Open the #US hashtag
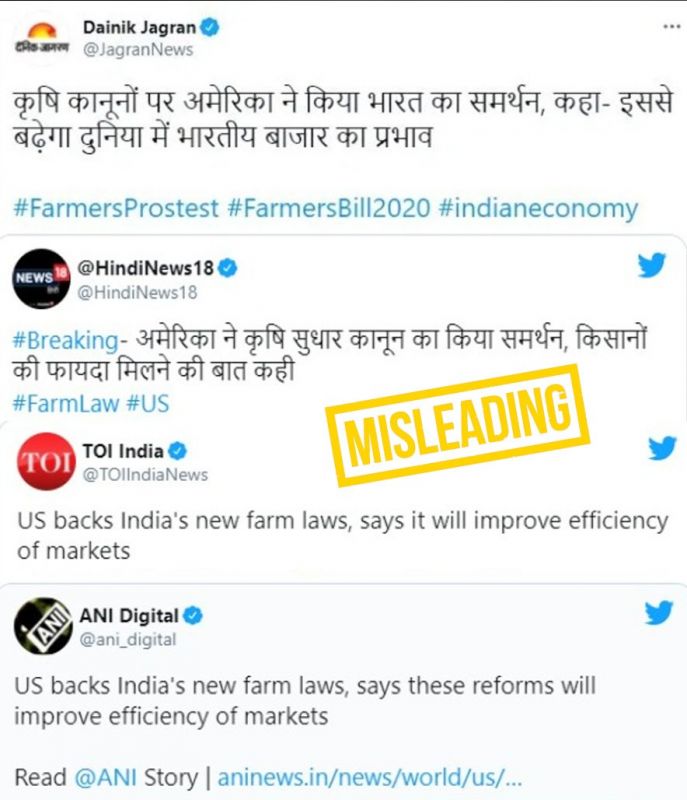687x800 pixels. pyautogui.click(x=147, y=404)
